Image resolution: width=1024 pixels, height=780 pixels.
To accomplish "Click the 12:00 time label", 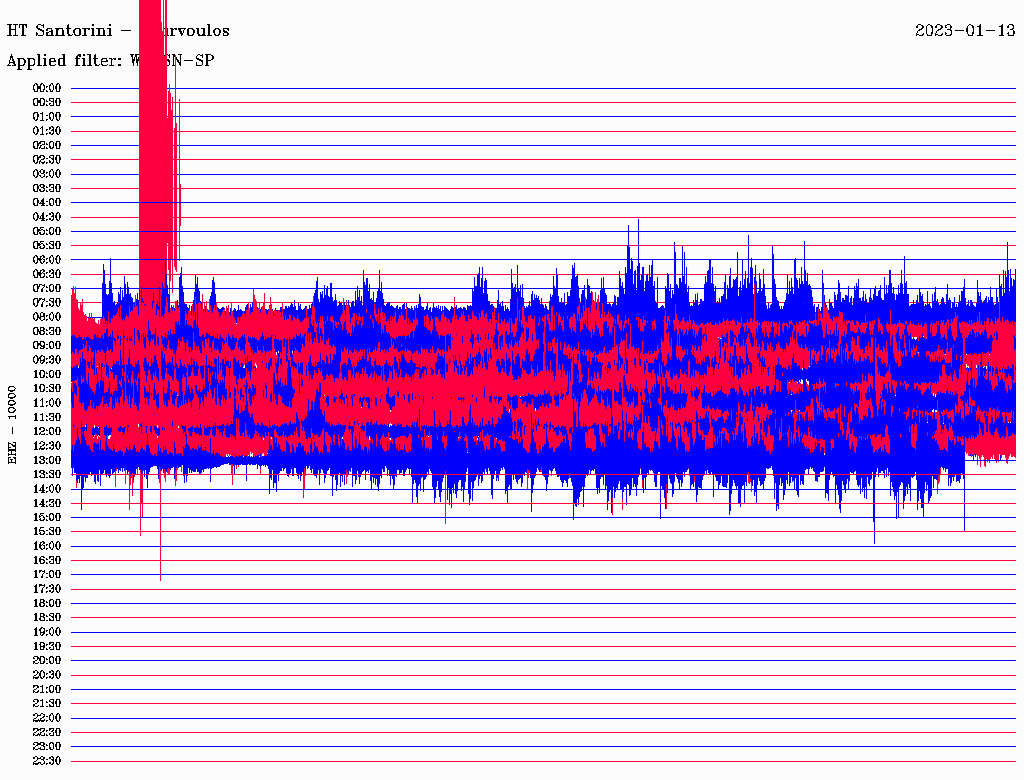I will pyautogui.click(x=47, y=431).
